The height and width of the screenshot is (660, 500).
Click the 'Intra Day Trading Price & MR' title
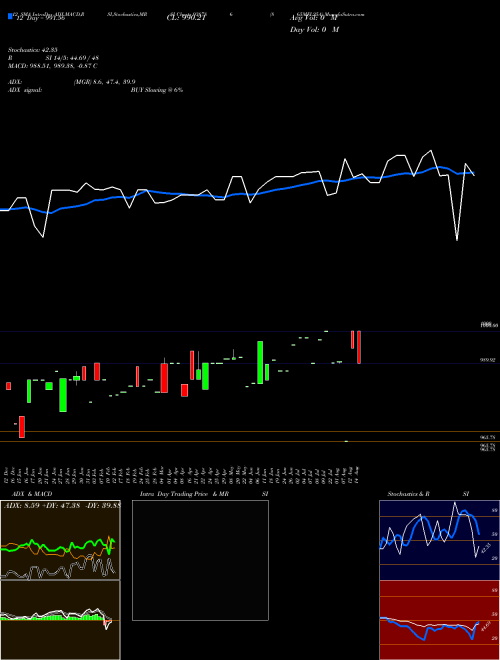tap(184, 494)
